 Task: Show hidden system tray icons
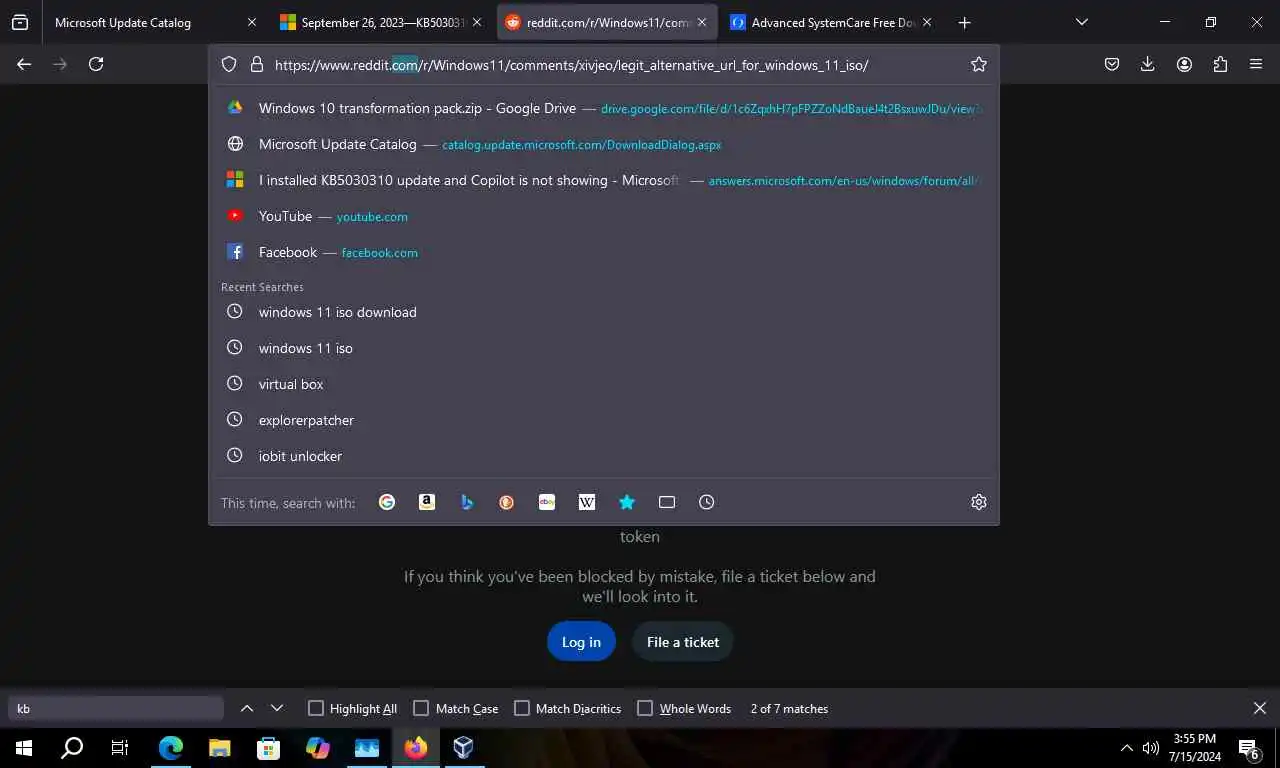coord(1127,748)
